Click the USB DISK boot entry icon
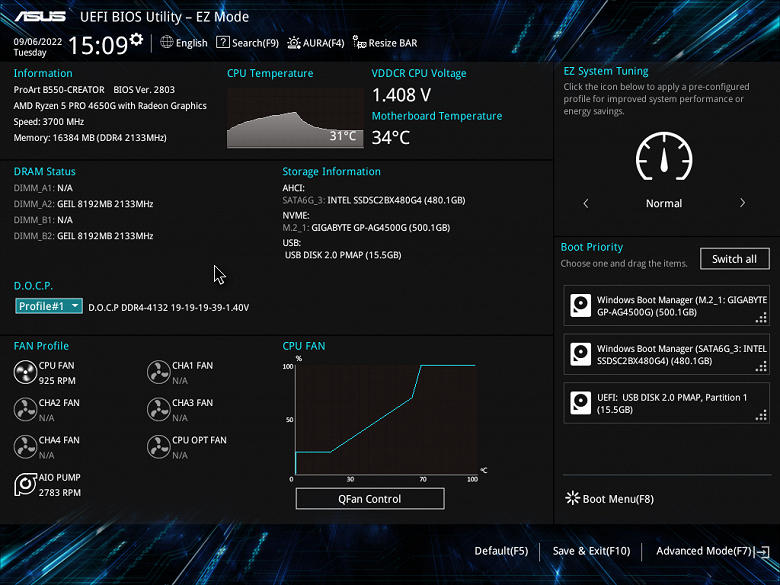The image size is (780, 585). (x=581, y=403)
